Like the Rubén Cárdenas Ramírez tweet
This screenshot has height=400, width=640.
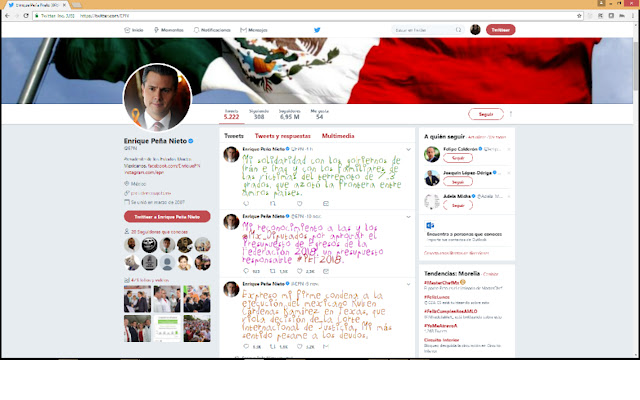point(300,347)
